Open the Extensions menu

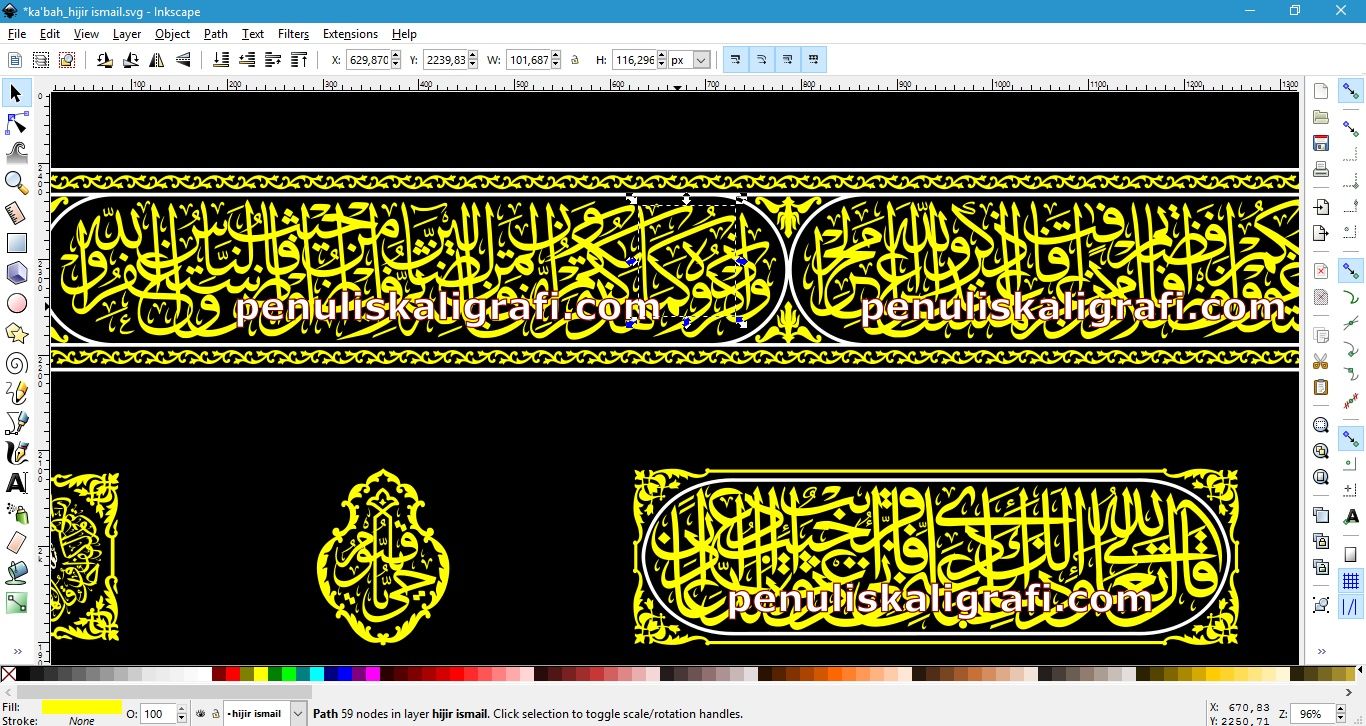click(x=350, y=34)
